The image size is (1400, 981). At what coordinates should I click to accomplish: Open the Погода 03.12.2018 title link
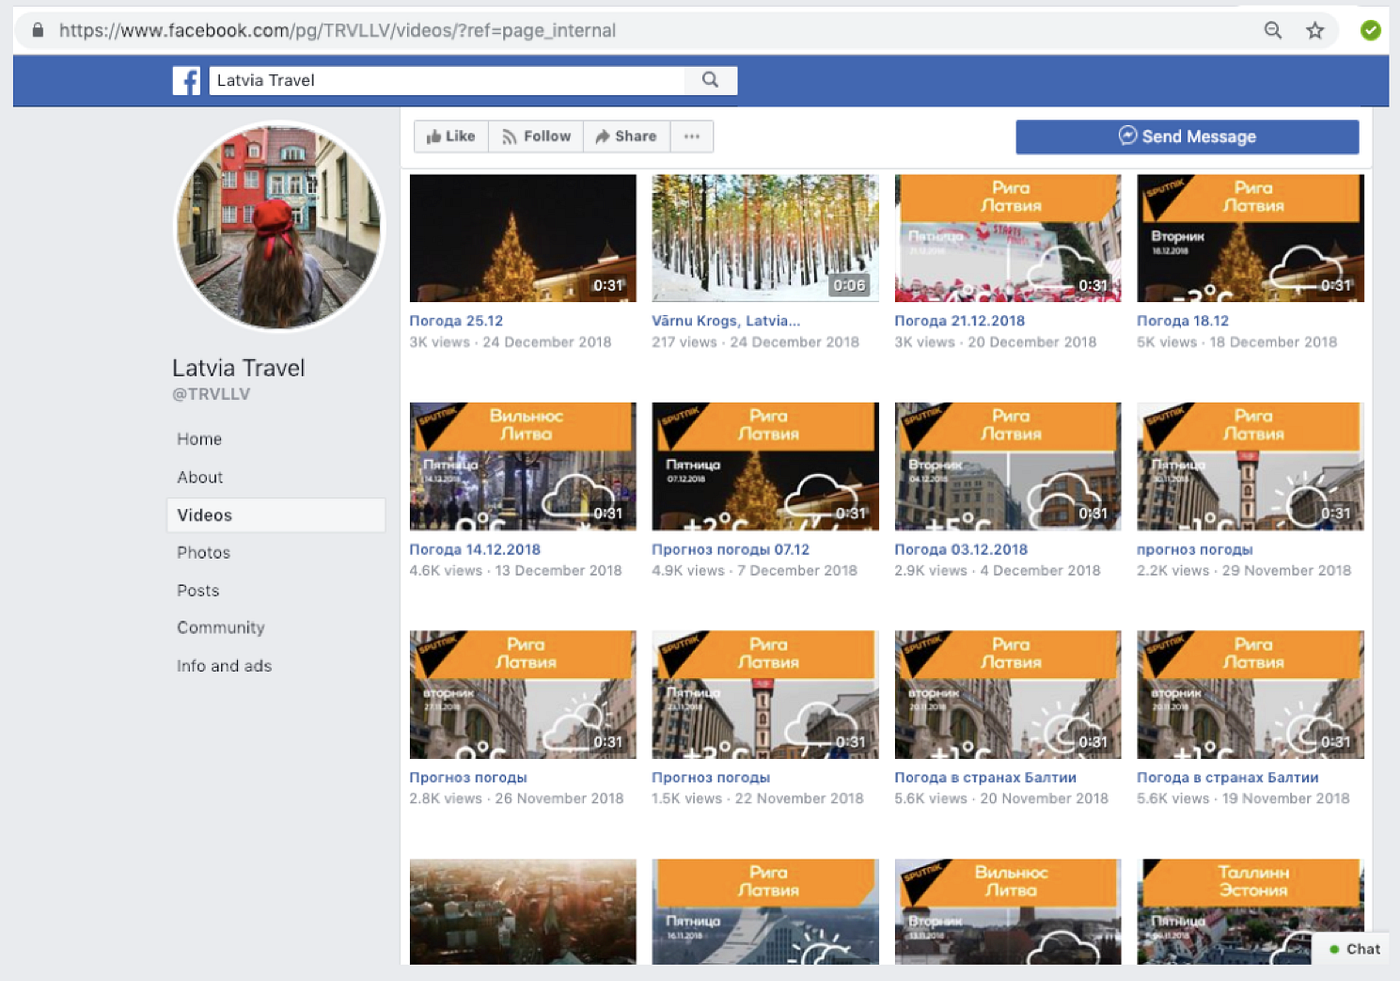coord(961,549)
